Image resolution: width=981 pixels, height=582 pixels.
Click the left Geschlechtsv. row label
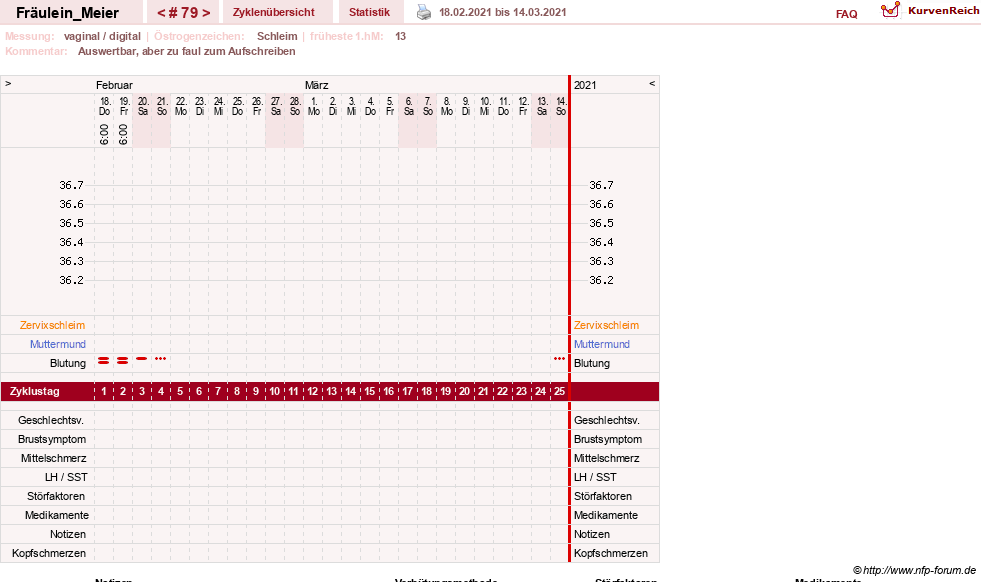(51, 421)
